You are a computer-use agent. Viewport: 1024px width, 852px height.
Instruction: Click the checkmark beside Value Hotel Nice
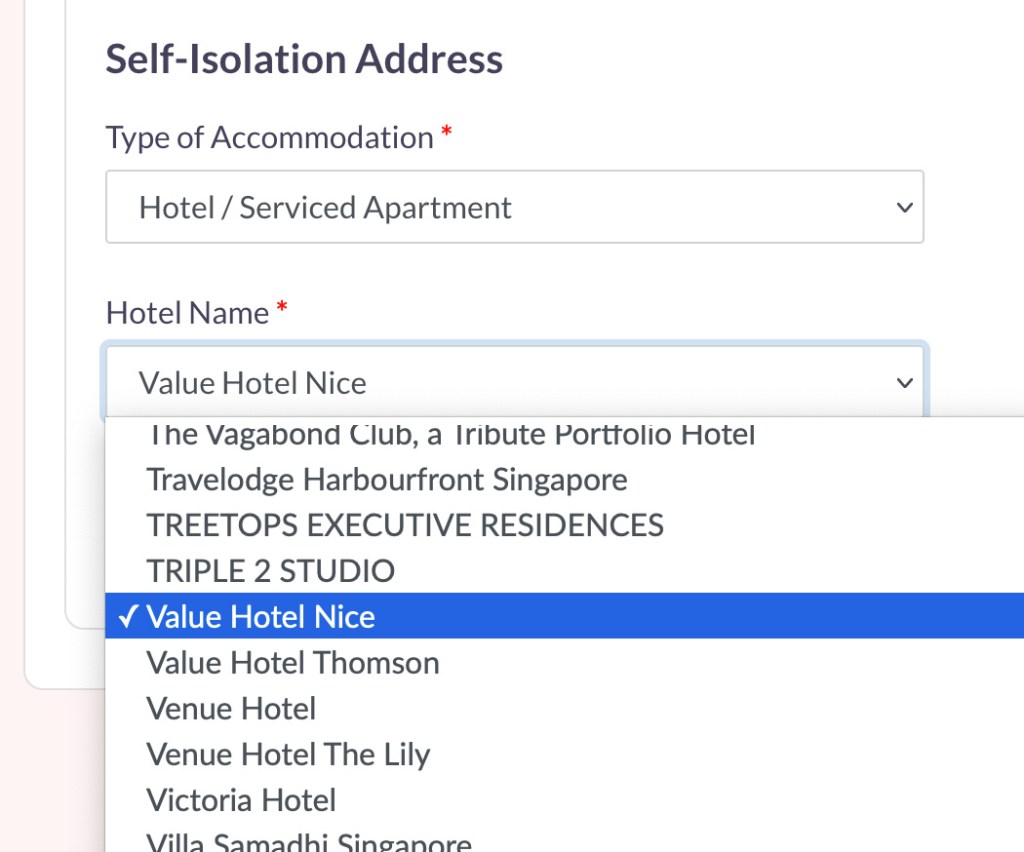click(x=127, y=616)
